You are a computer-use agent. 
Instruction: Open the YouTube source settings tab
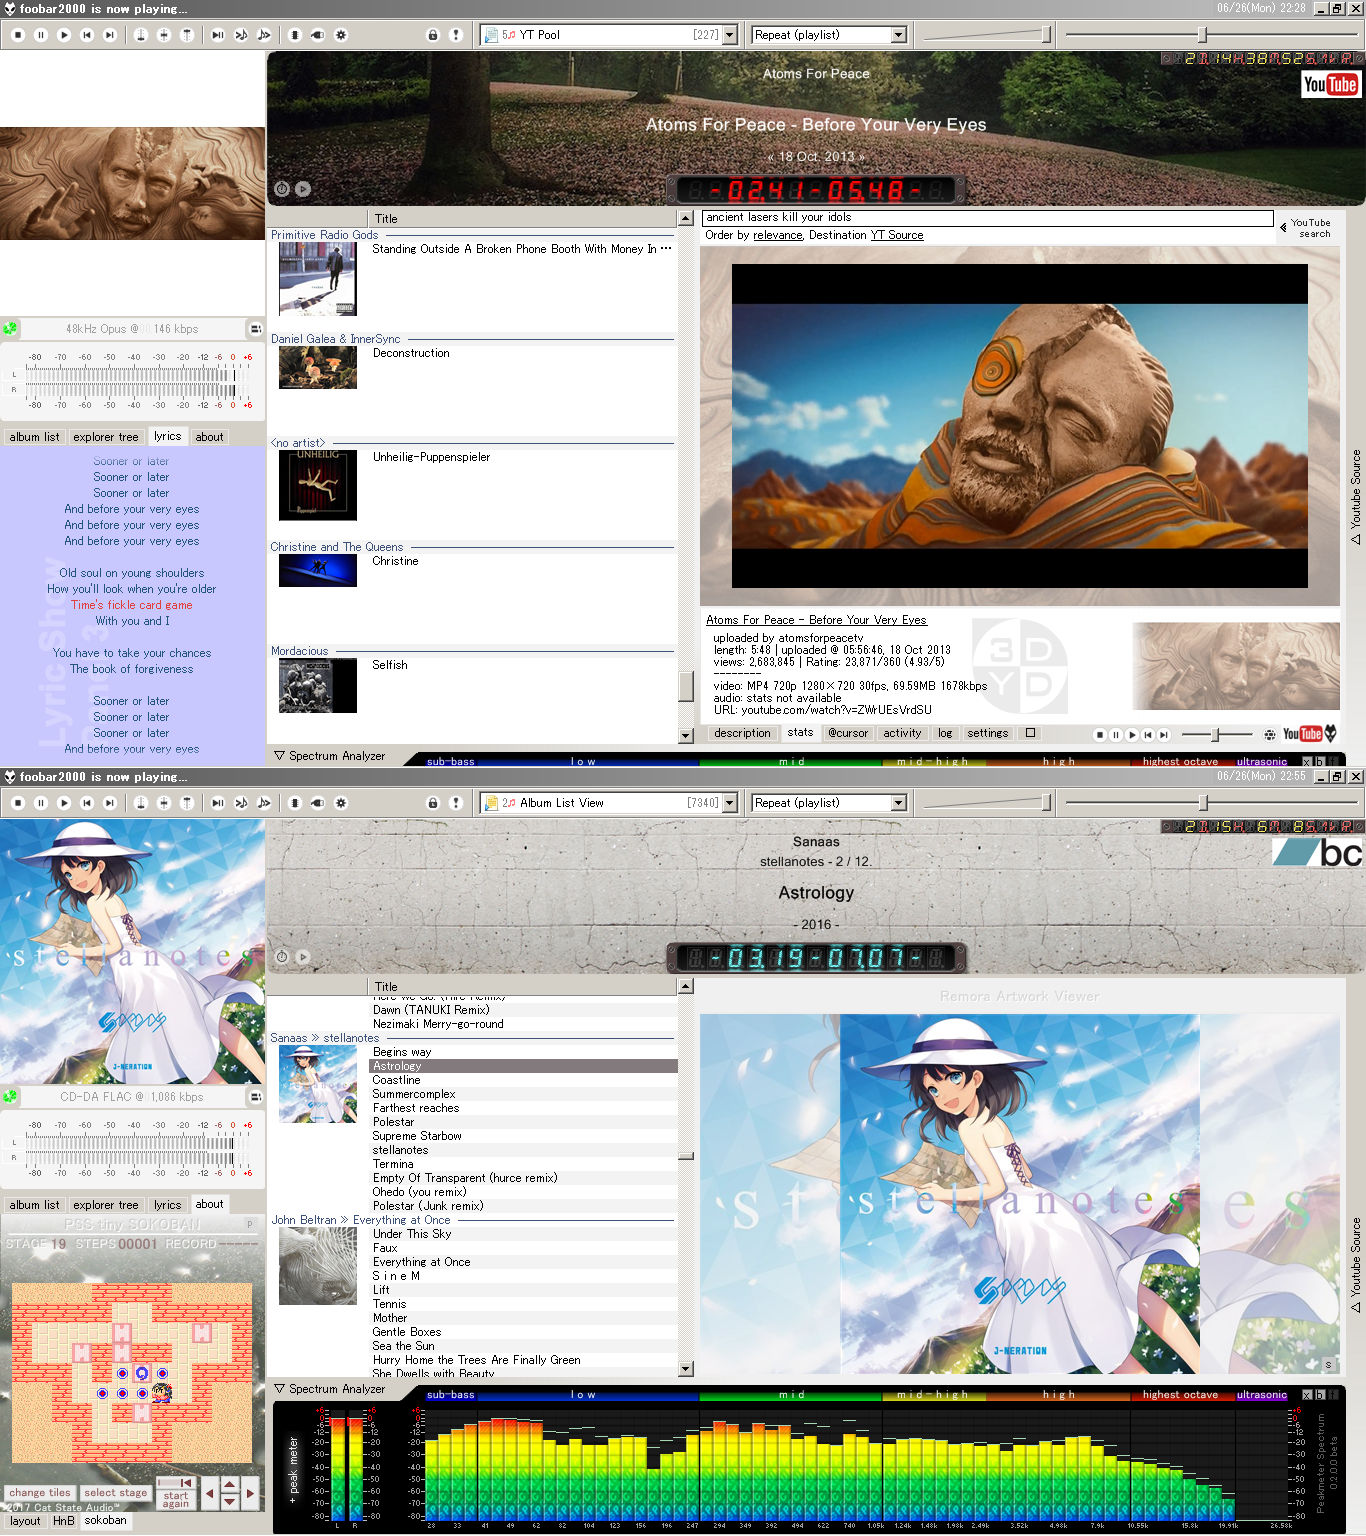(x=988, y=733)
